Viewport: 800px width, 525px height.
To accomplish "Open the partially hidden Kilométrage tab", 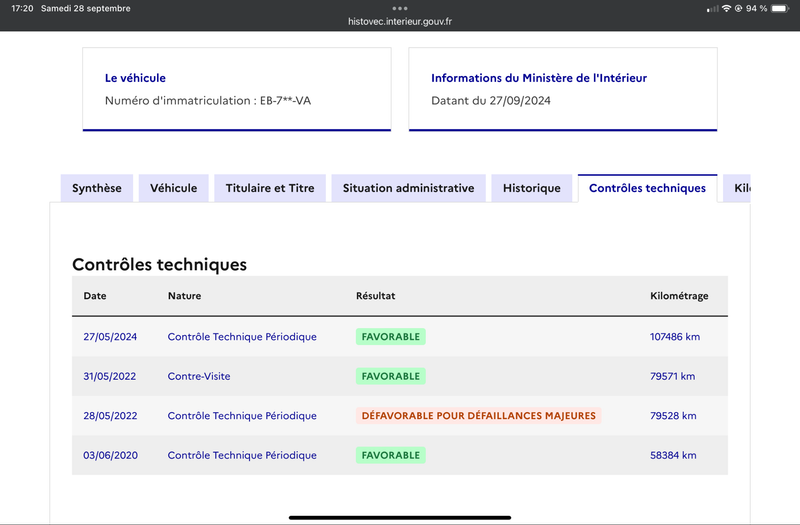I will tap(737, 188).
